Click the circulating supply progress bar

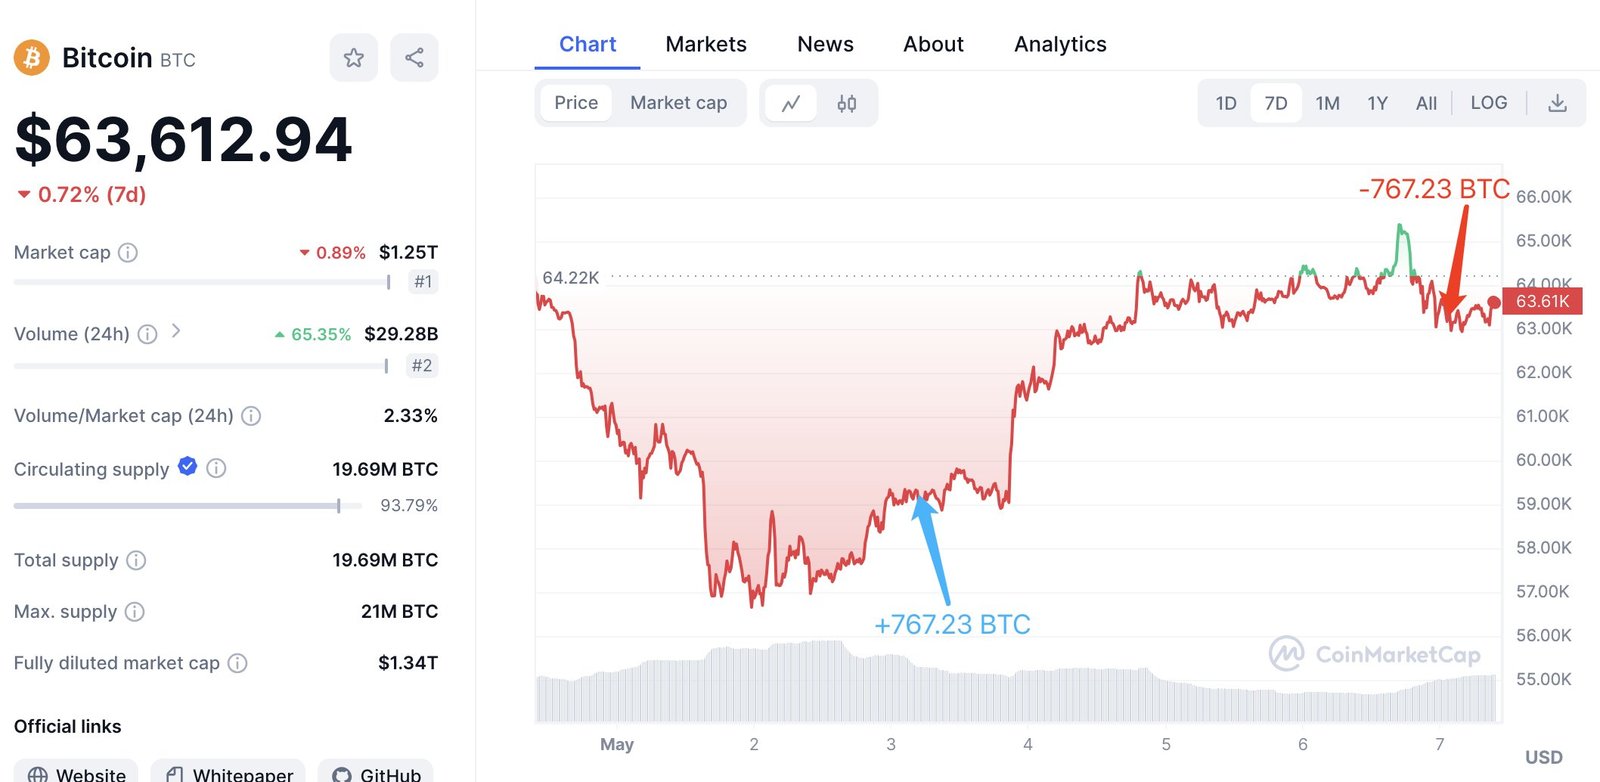pos(180,506)
